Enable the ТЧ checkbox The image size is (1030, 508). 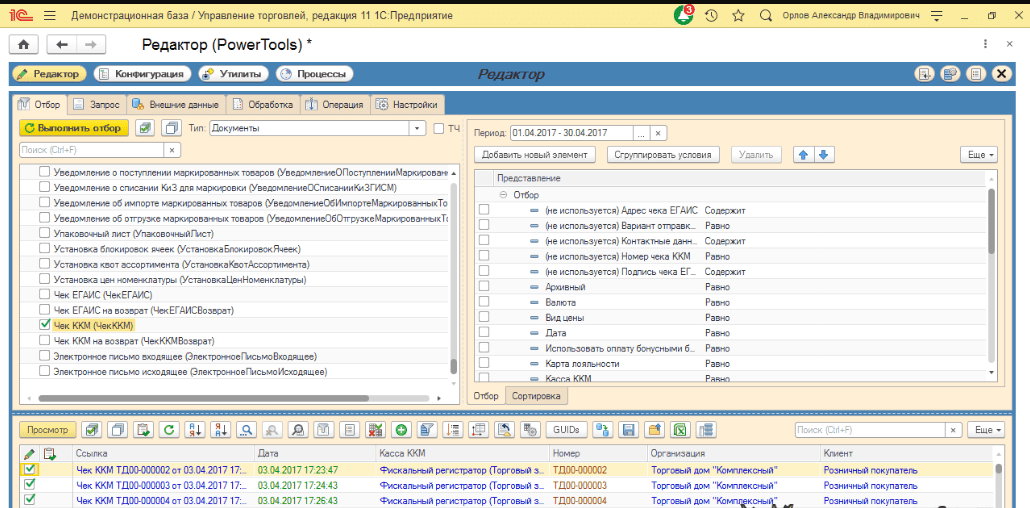pos(439,128)
